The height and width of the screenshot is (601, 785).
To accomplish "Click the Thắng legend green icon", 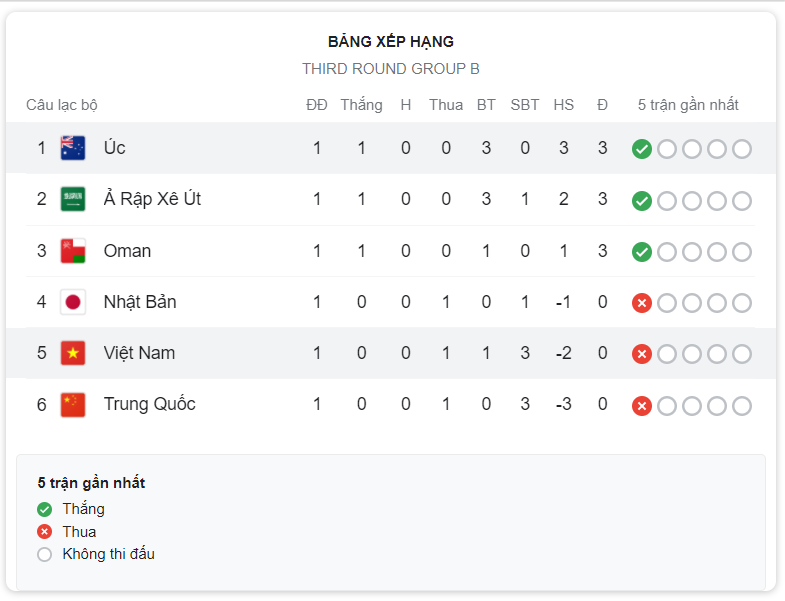I will pos(45,509).
